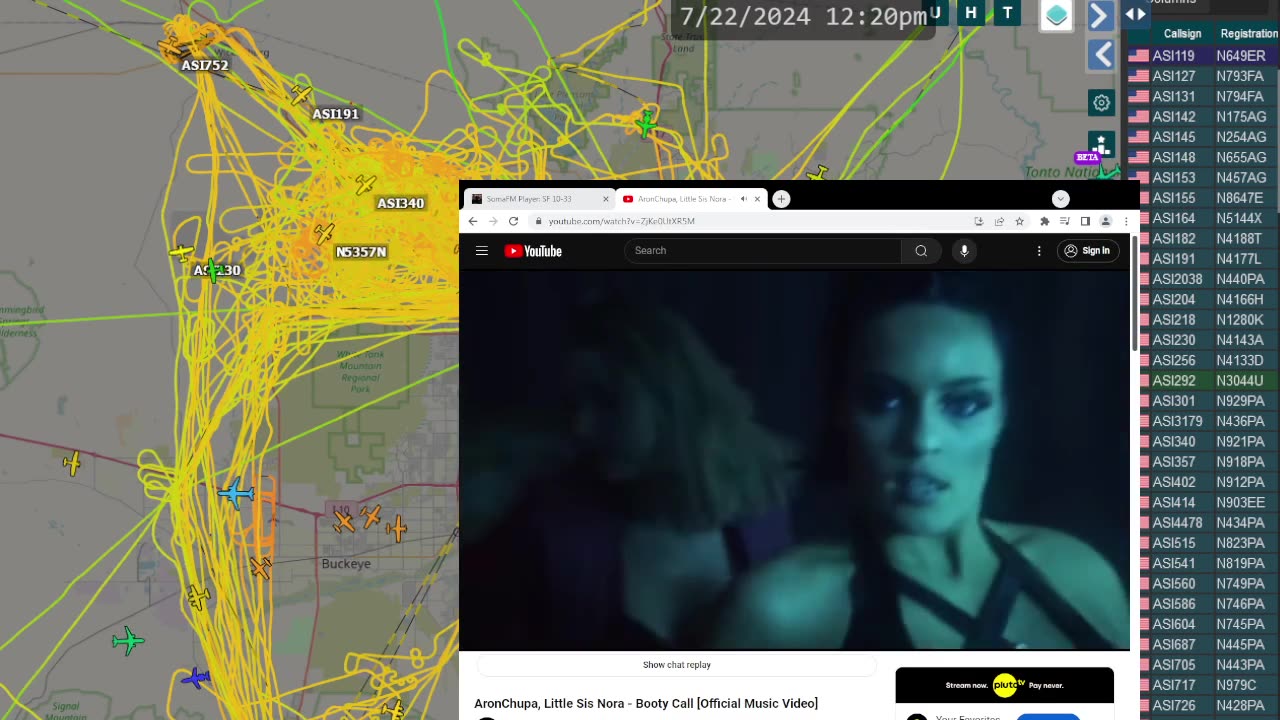Viewport: 1280px width, 720px height.
Task: Click registration N903EE in table
Action: (1240, 503)
